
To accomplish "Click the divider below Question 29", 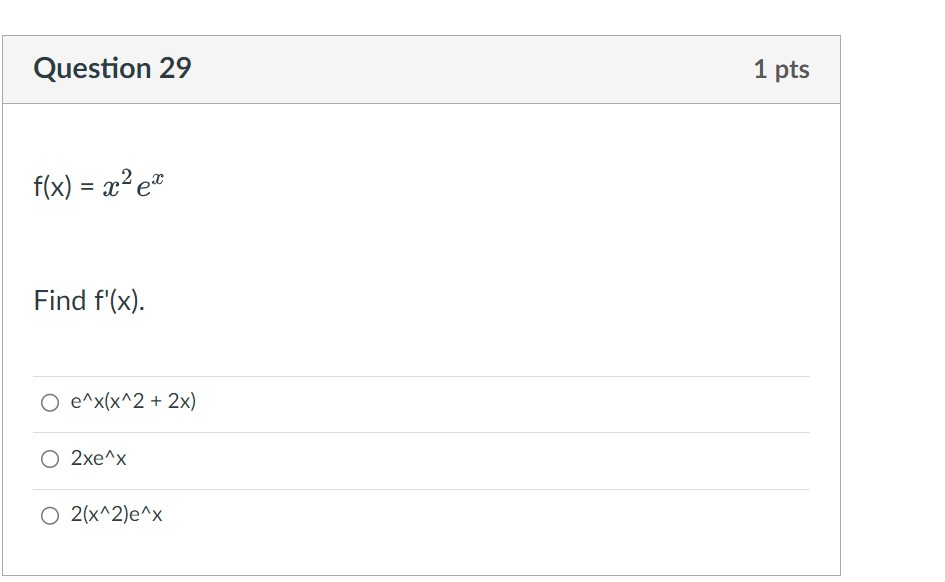I will 420,102.
